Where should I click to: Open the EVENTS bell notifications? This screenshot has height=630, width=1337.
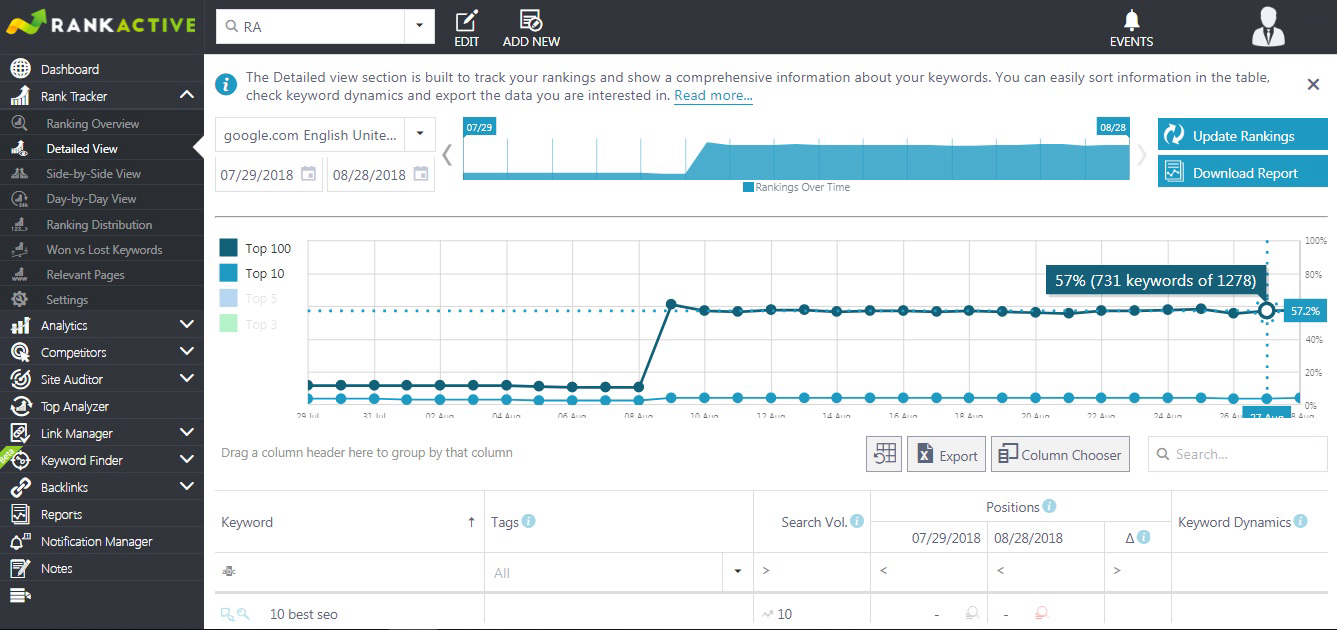coord(1131,28)
